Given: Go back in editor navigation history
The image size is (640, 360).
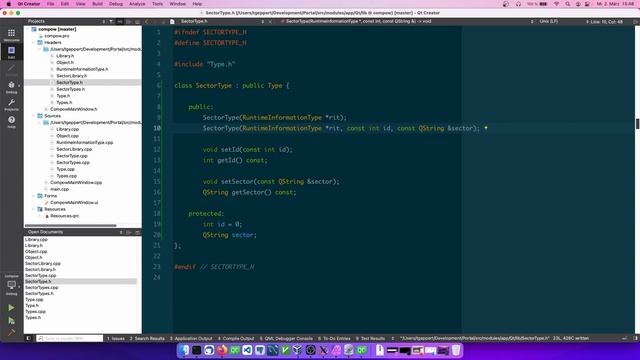Looking at the screenshot, I should click(147, 21).
